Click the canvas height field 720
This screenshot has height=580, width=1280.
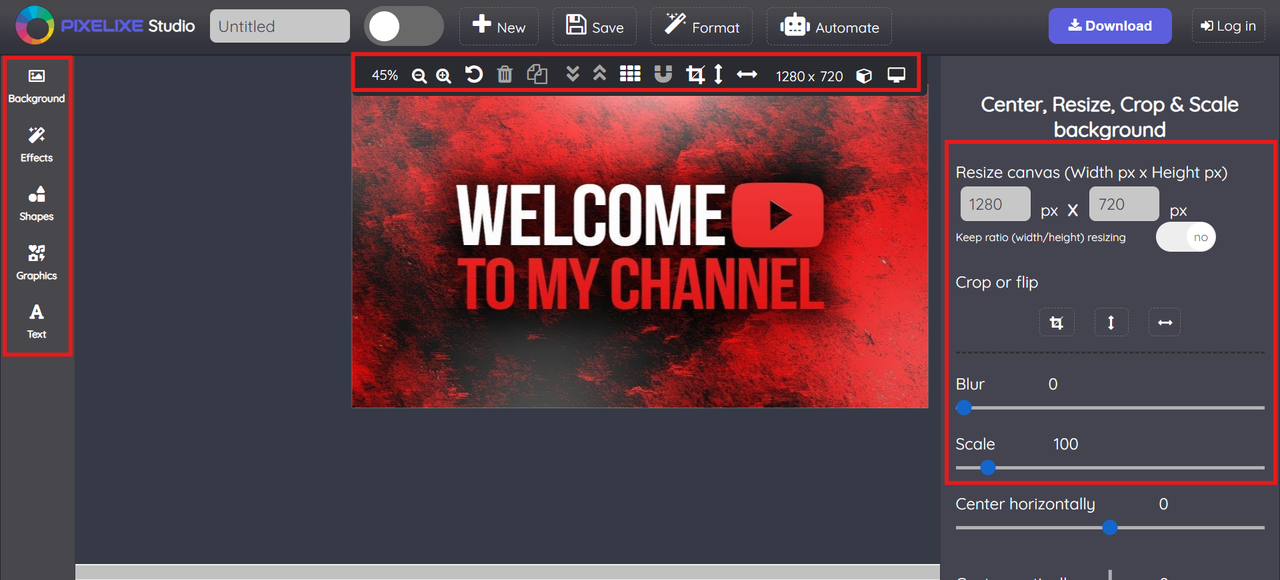[1124, 204]
